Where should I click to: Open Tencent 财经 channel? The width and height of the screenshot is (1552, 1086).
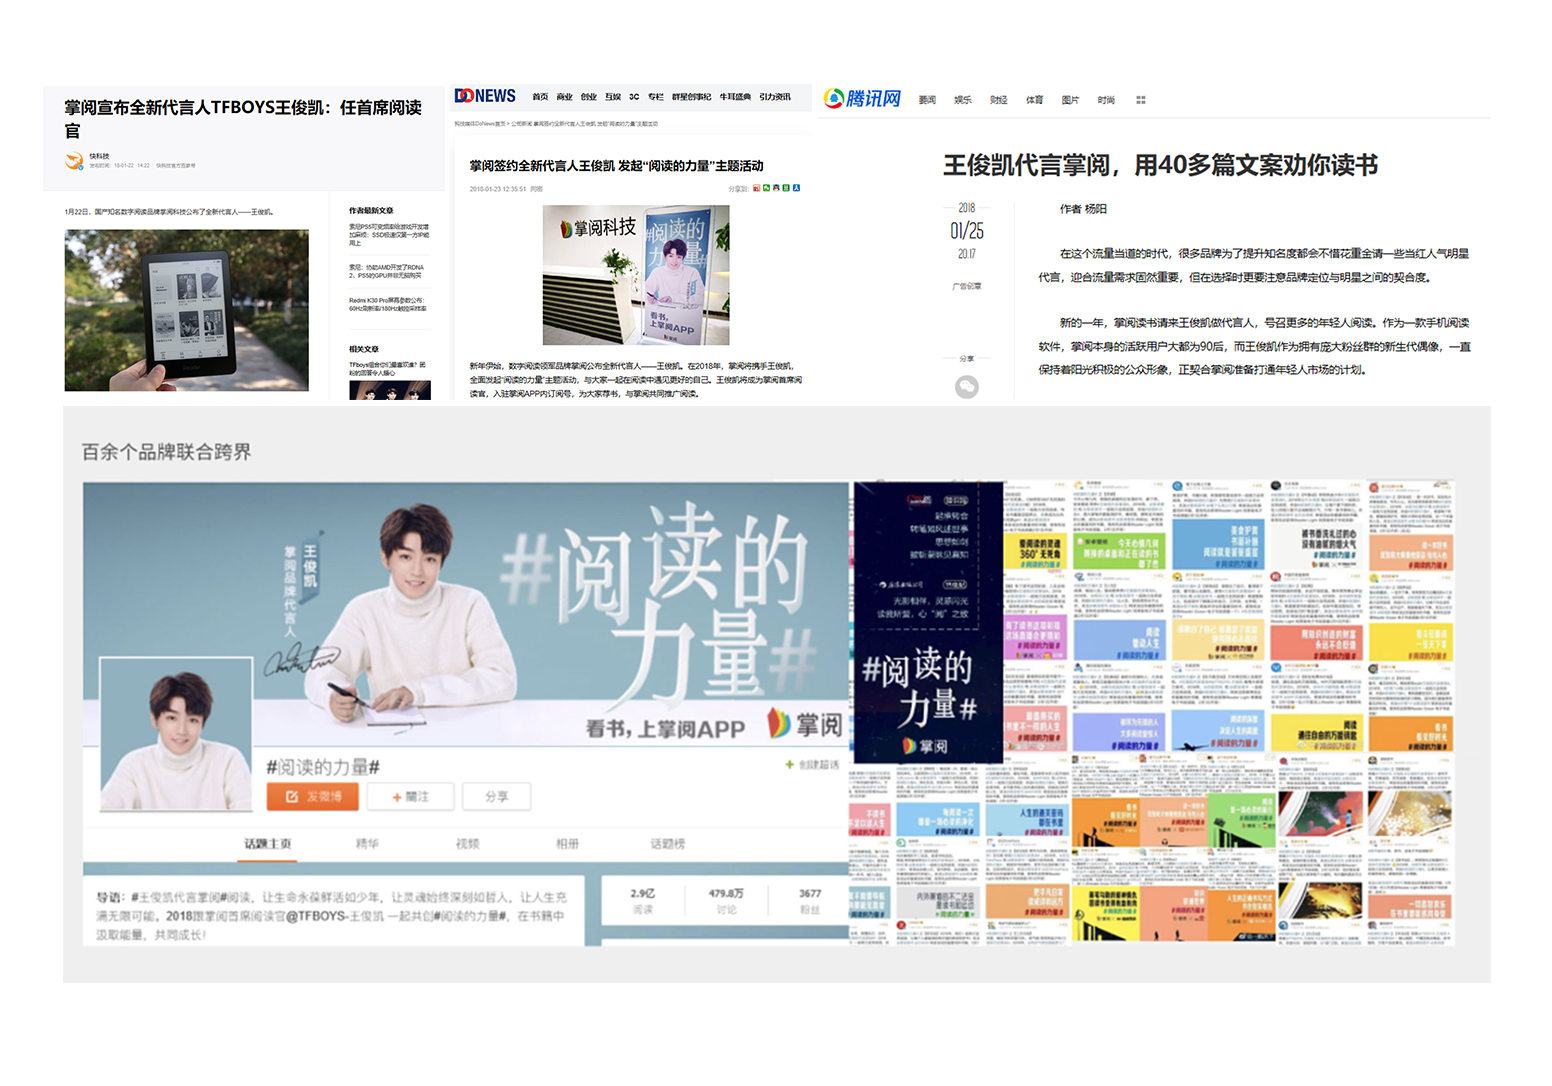[998, 100]
